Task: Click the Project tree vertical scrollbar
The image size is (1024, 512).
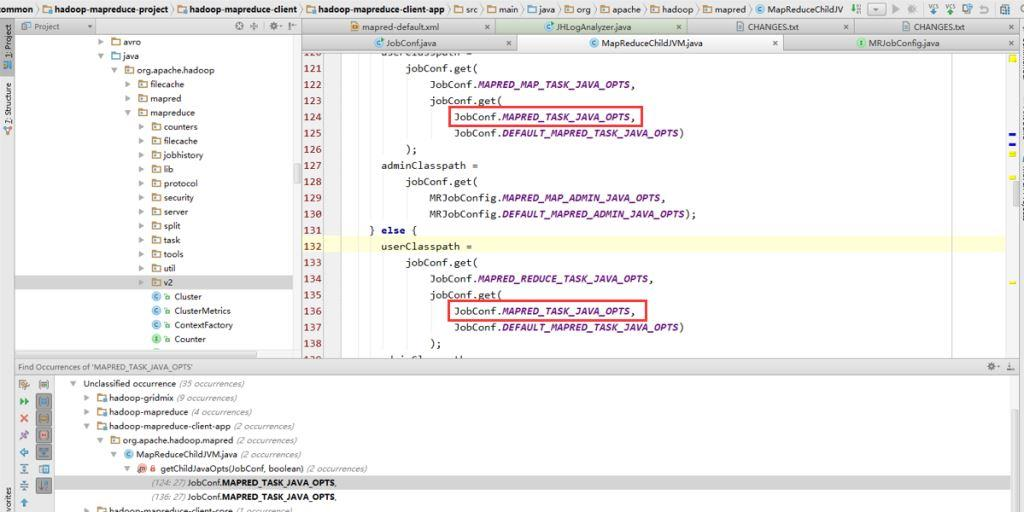Action: pyautogui.click(x=297, y=173)
